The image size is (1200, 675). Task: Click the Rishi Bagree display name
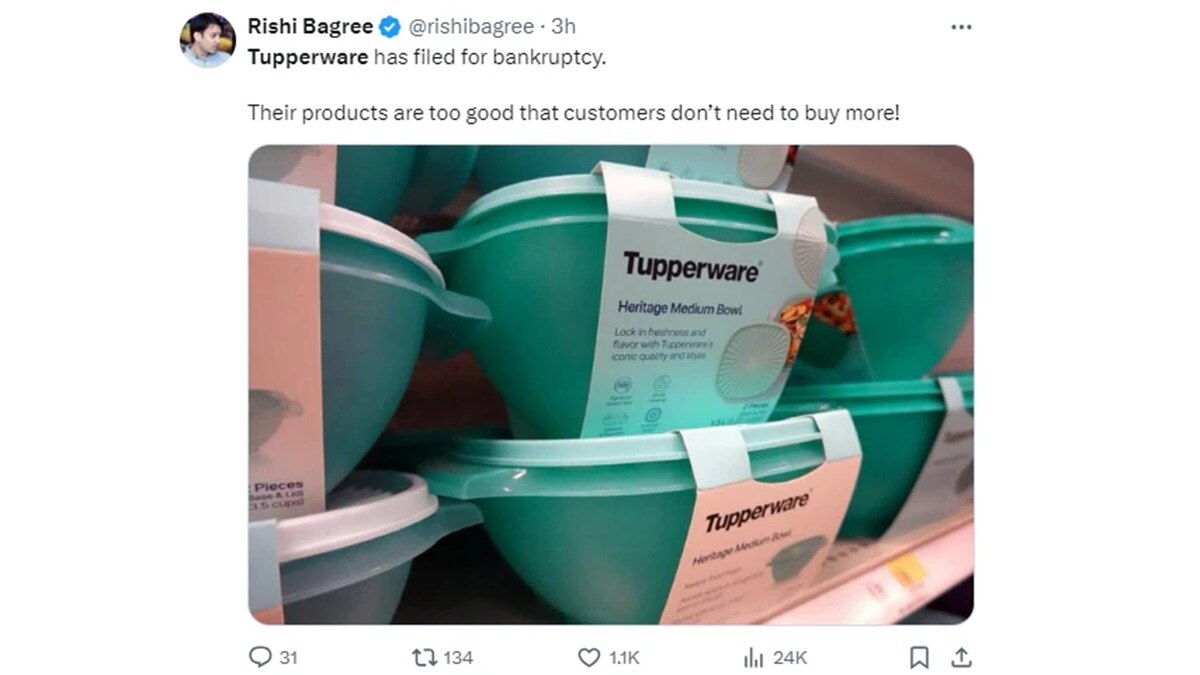pos(311,27)
